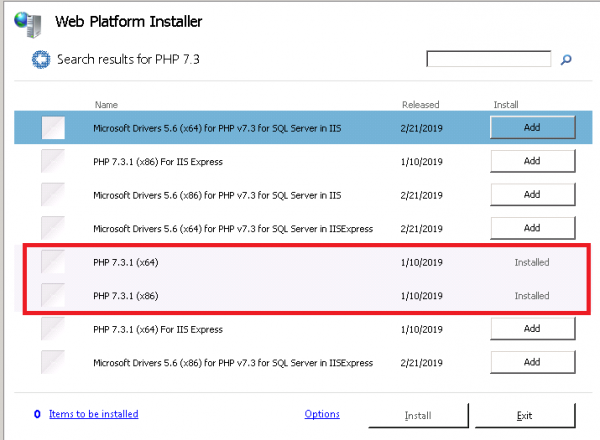Click the Install button
The width and height of the screenshot is (600, 440).
418,416
